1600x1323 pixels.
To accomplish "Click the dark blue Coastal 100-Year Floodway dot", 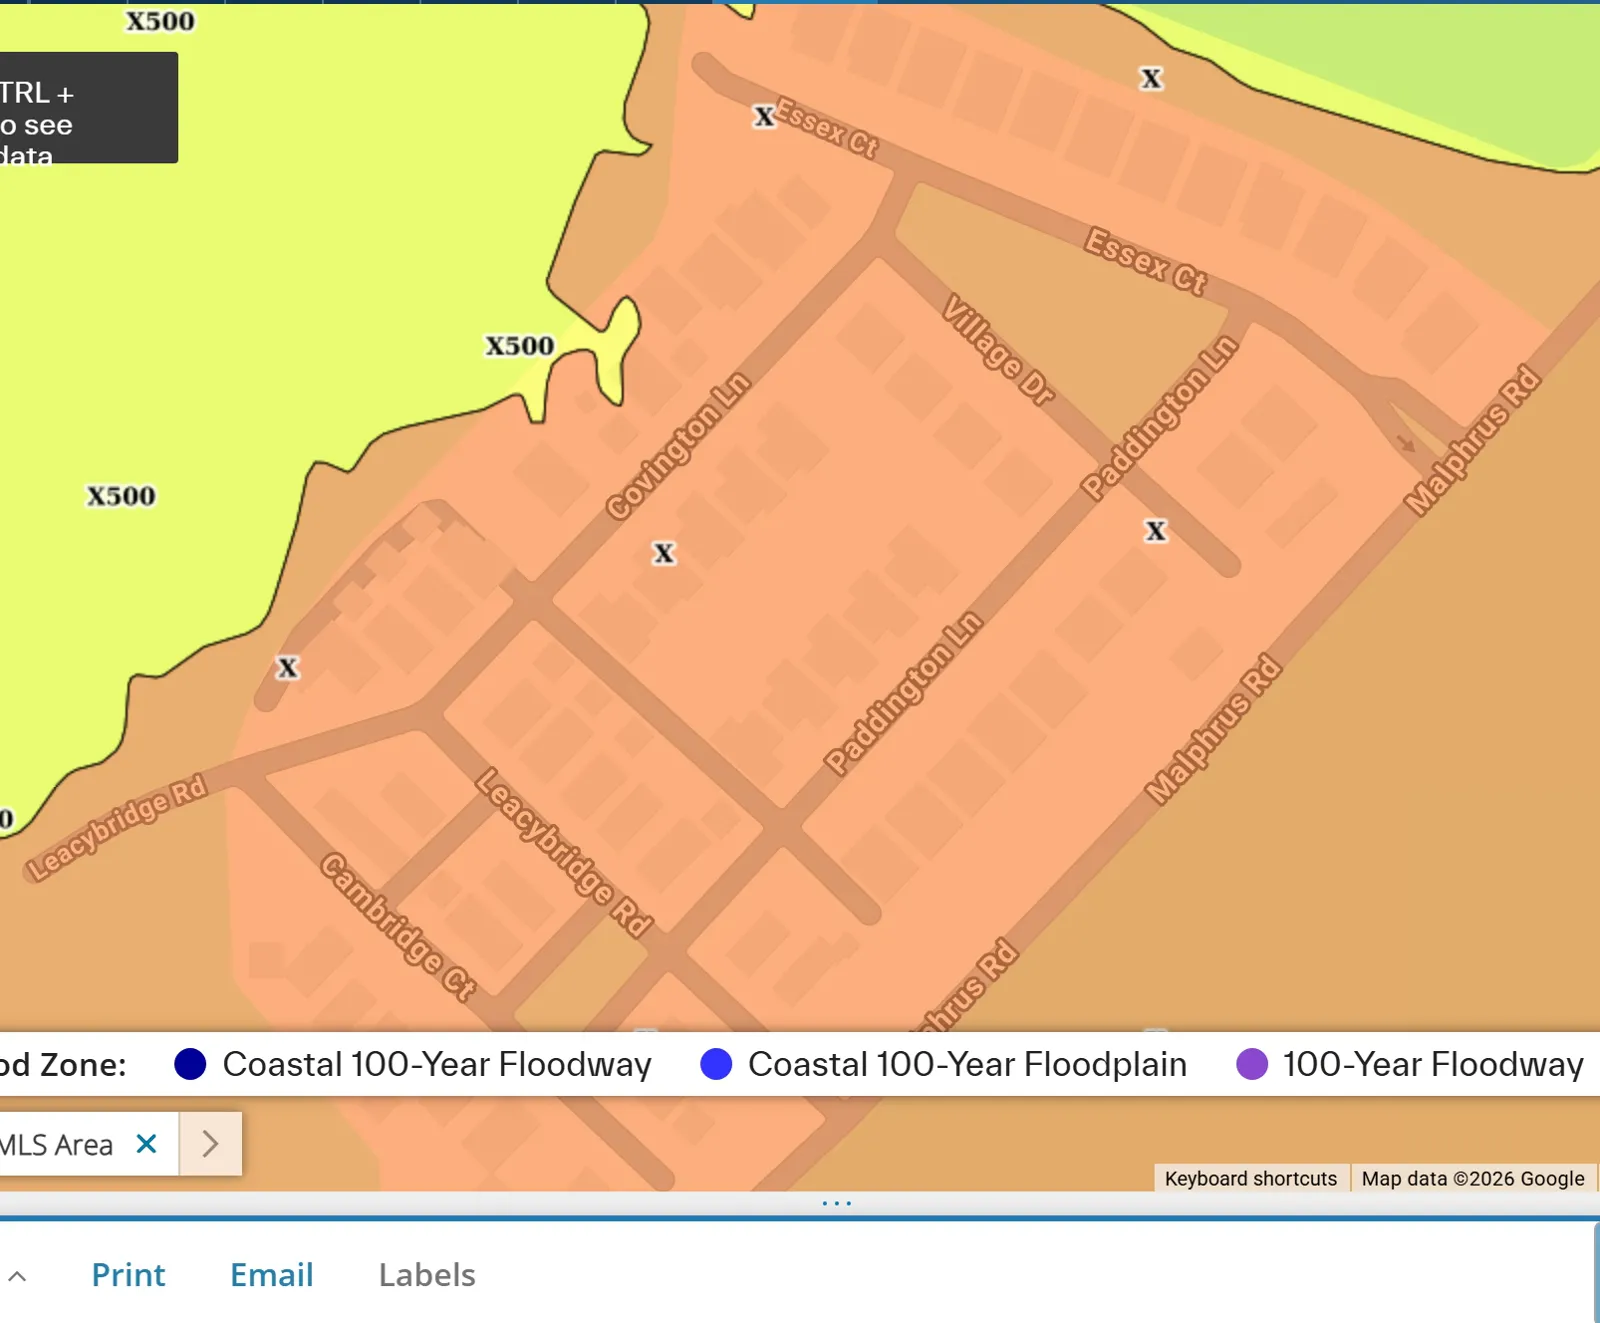I will [190, 1064].
